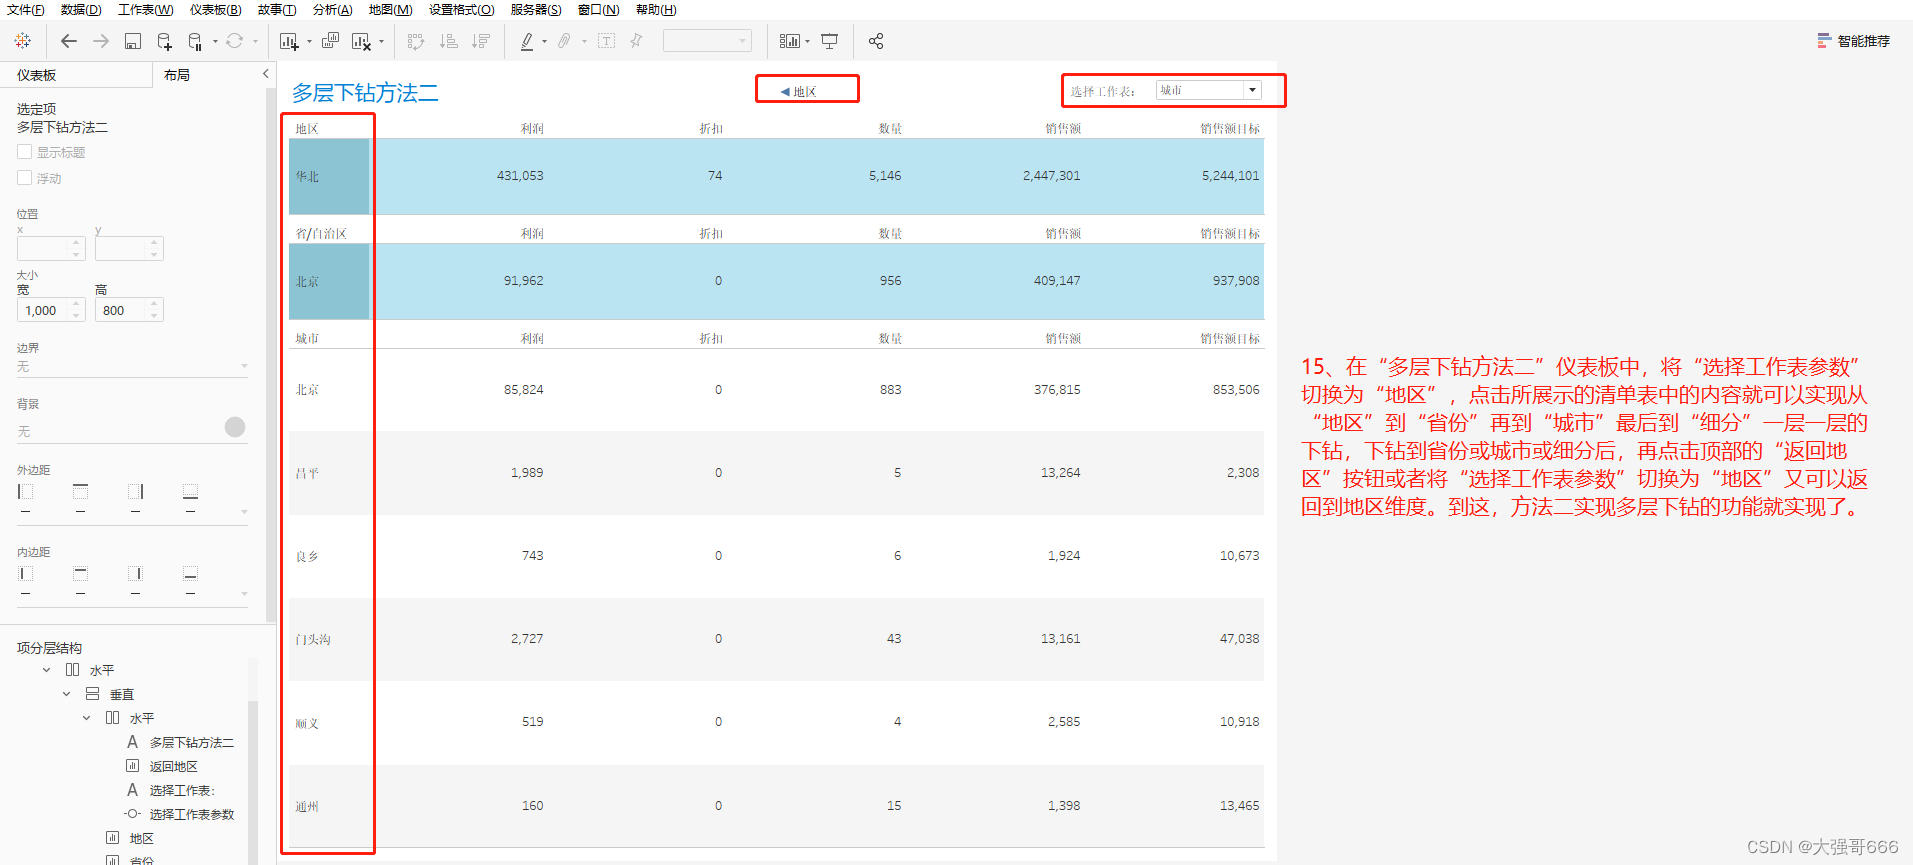Click the show/hide cards chart icon
Image resolution: width=1913 pixels, height=865 pixels.
[790, 41]
